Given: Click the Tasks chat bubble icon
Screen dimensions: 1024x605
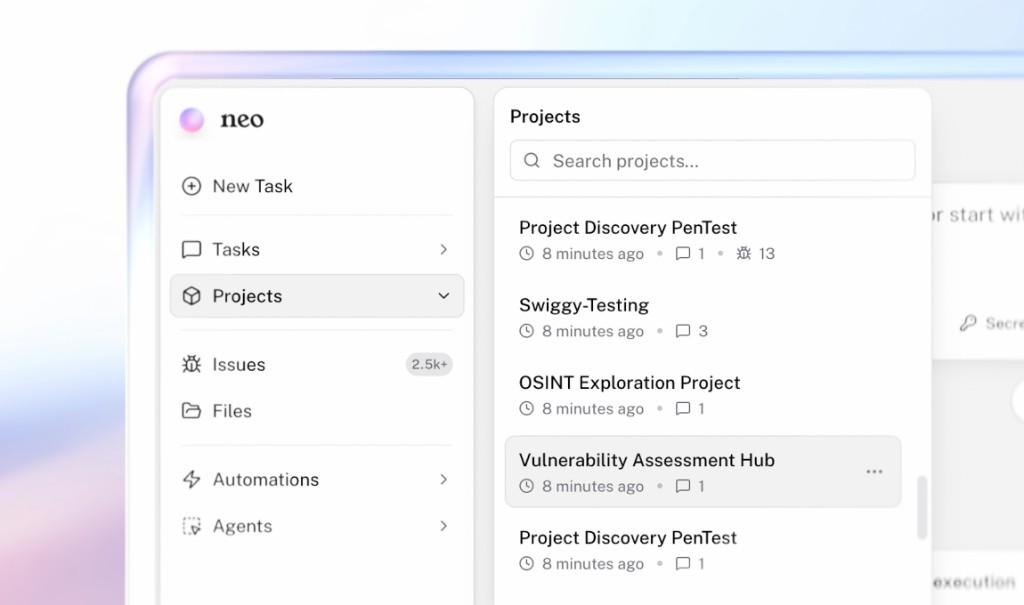Looking at the screenshot, I should pyautogui.click(x=191, y=250).
